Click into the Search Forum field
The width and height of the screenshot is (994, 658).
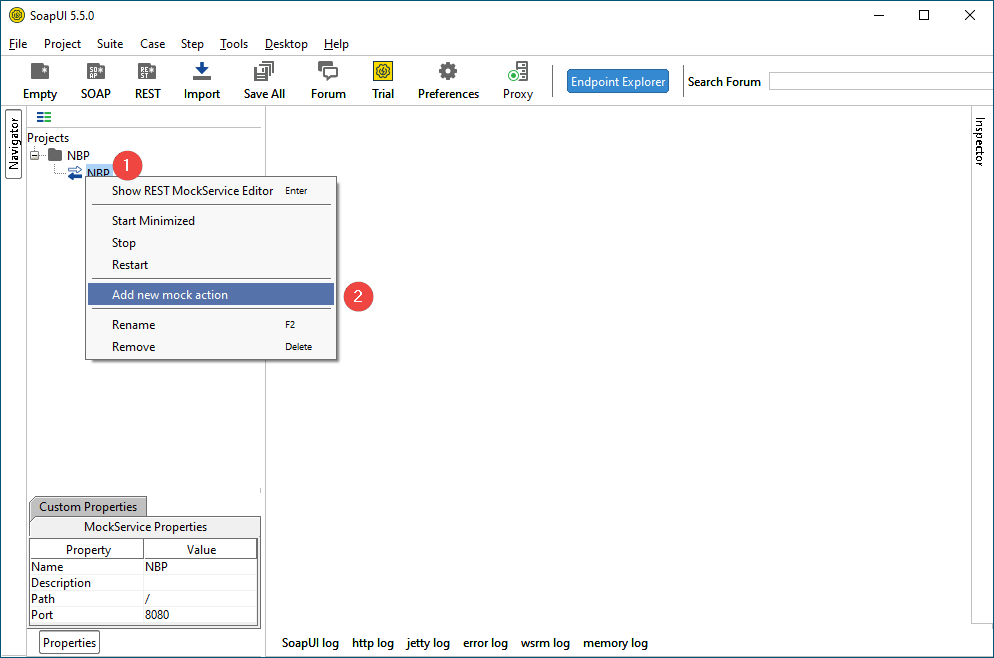[x=881, y=81]
